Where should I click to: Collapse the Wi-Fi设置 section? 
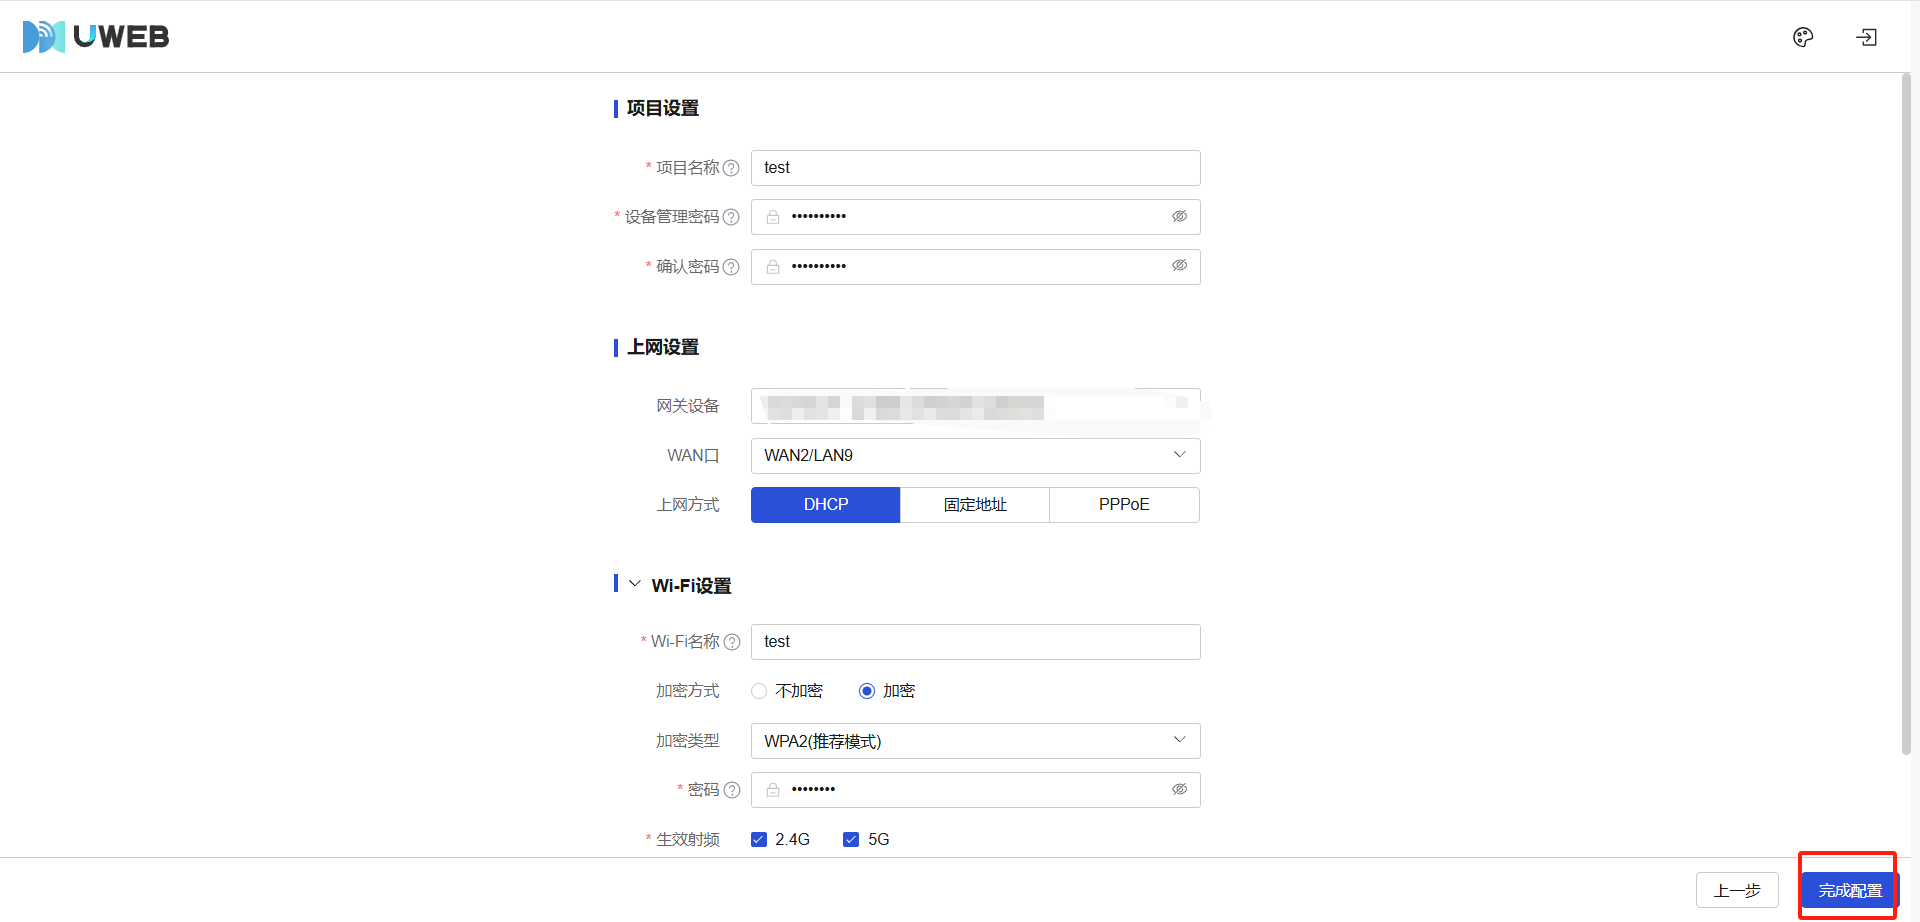point(635,584)
